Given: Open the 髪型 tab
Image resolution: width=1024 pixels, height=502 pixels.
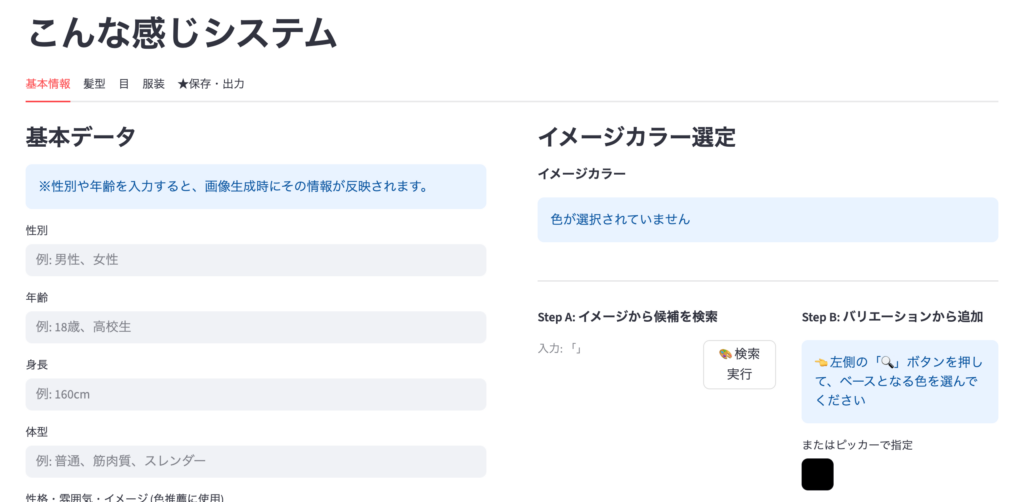Looking at the screenshot, I should tap(94, 84).
